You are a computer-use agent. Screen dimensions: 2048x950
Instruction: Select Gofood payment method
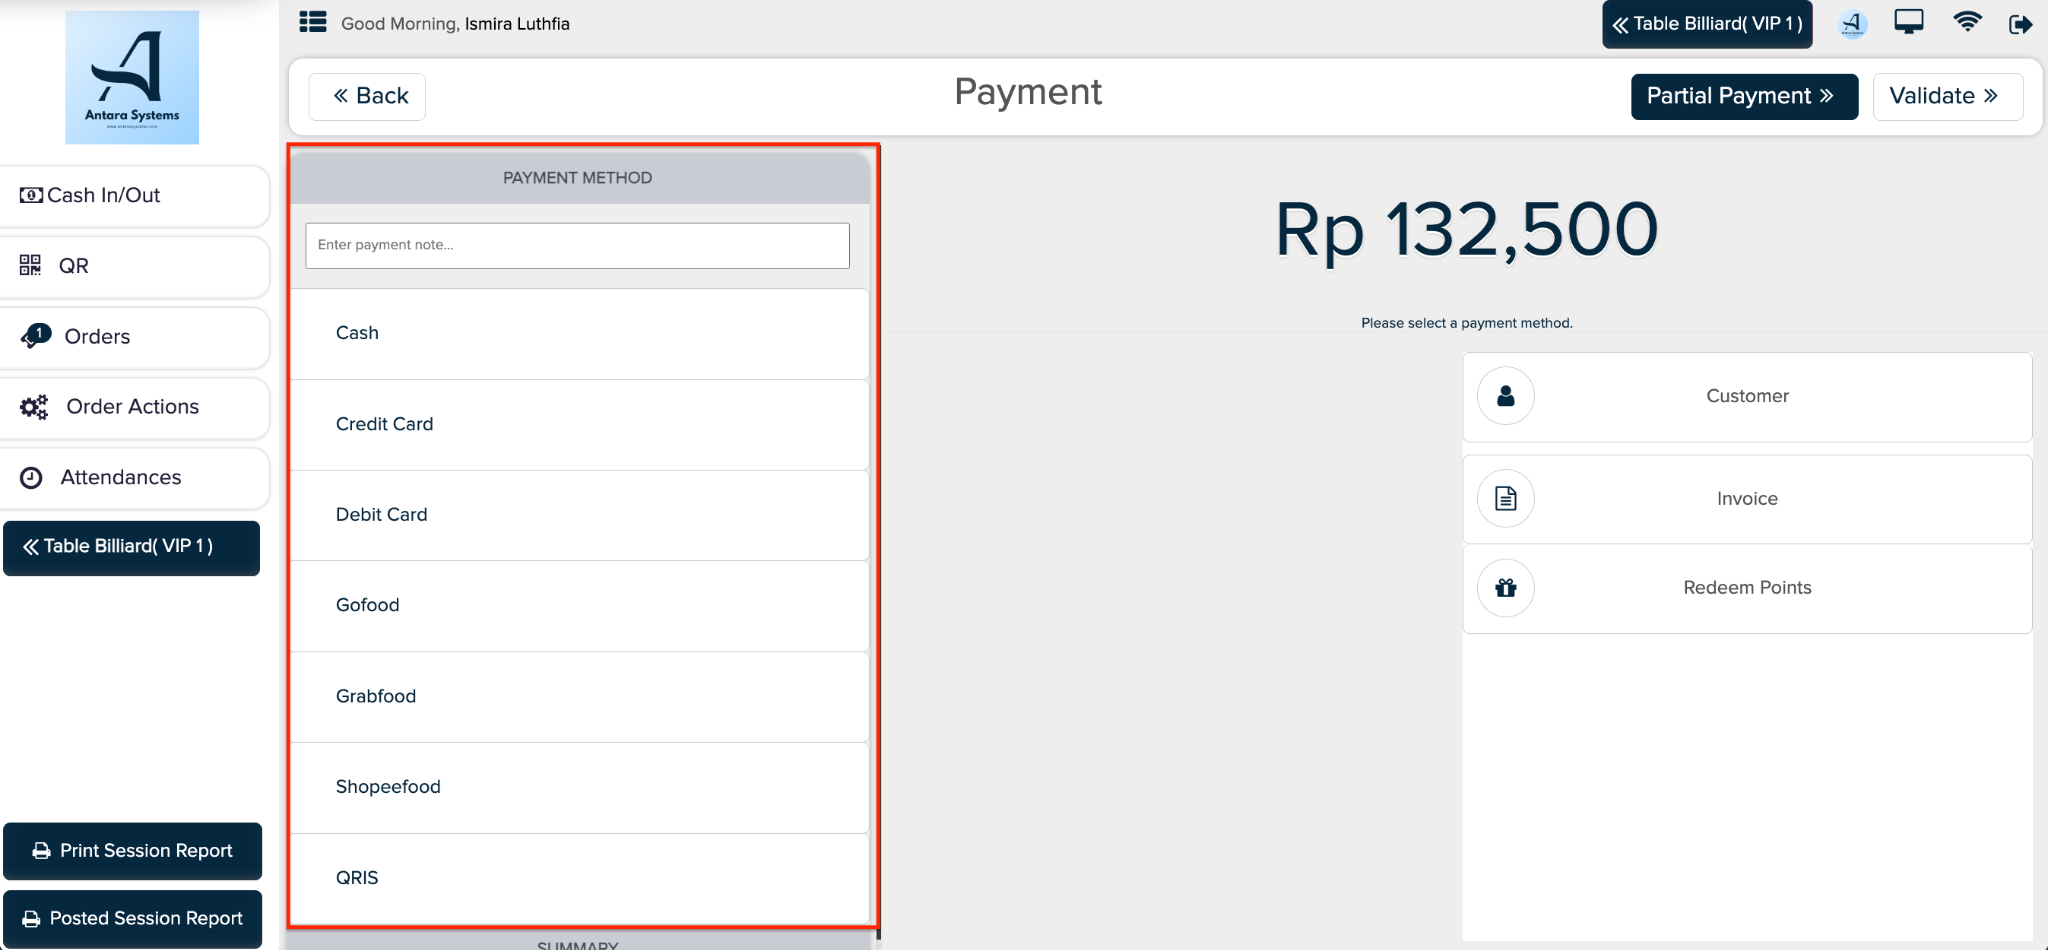579,606
